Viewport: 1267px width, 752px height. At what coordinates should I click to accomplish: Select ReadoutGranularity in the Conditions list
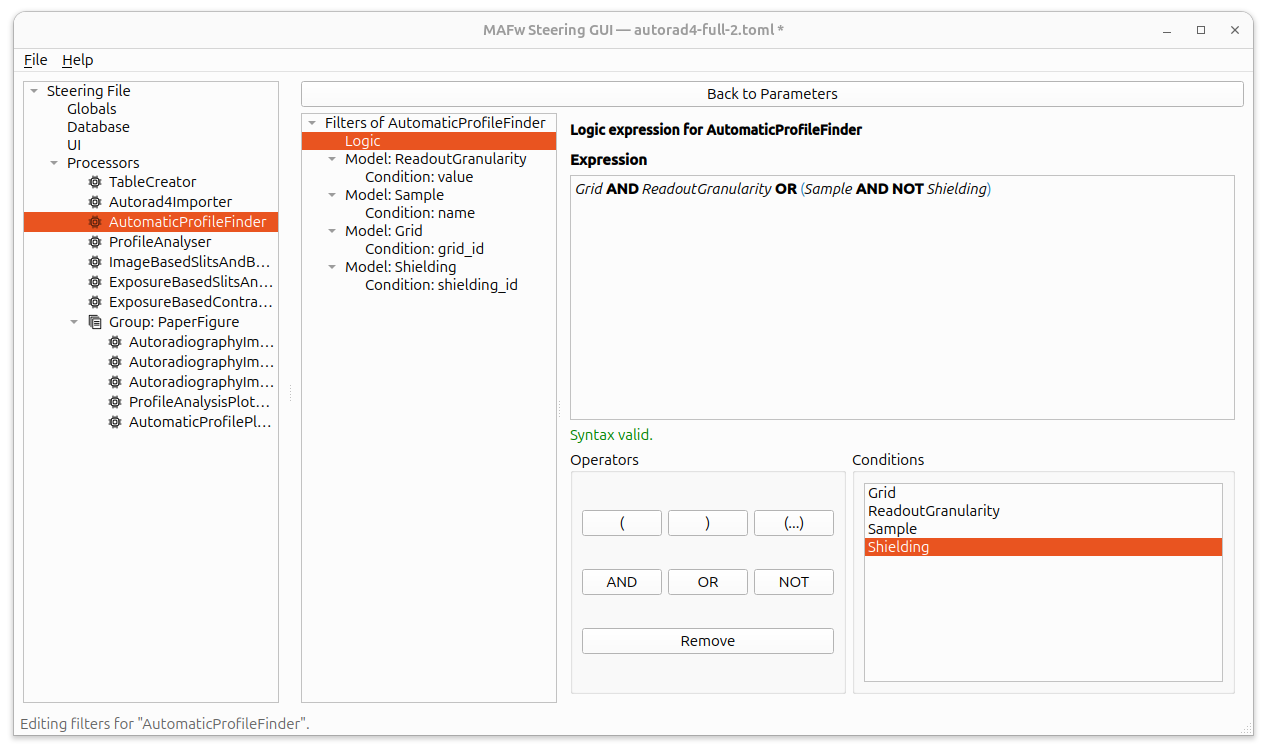933,511
